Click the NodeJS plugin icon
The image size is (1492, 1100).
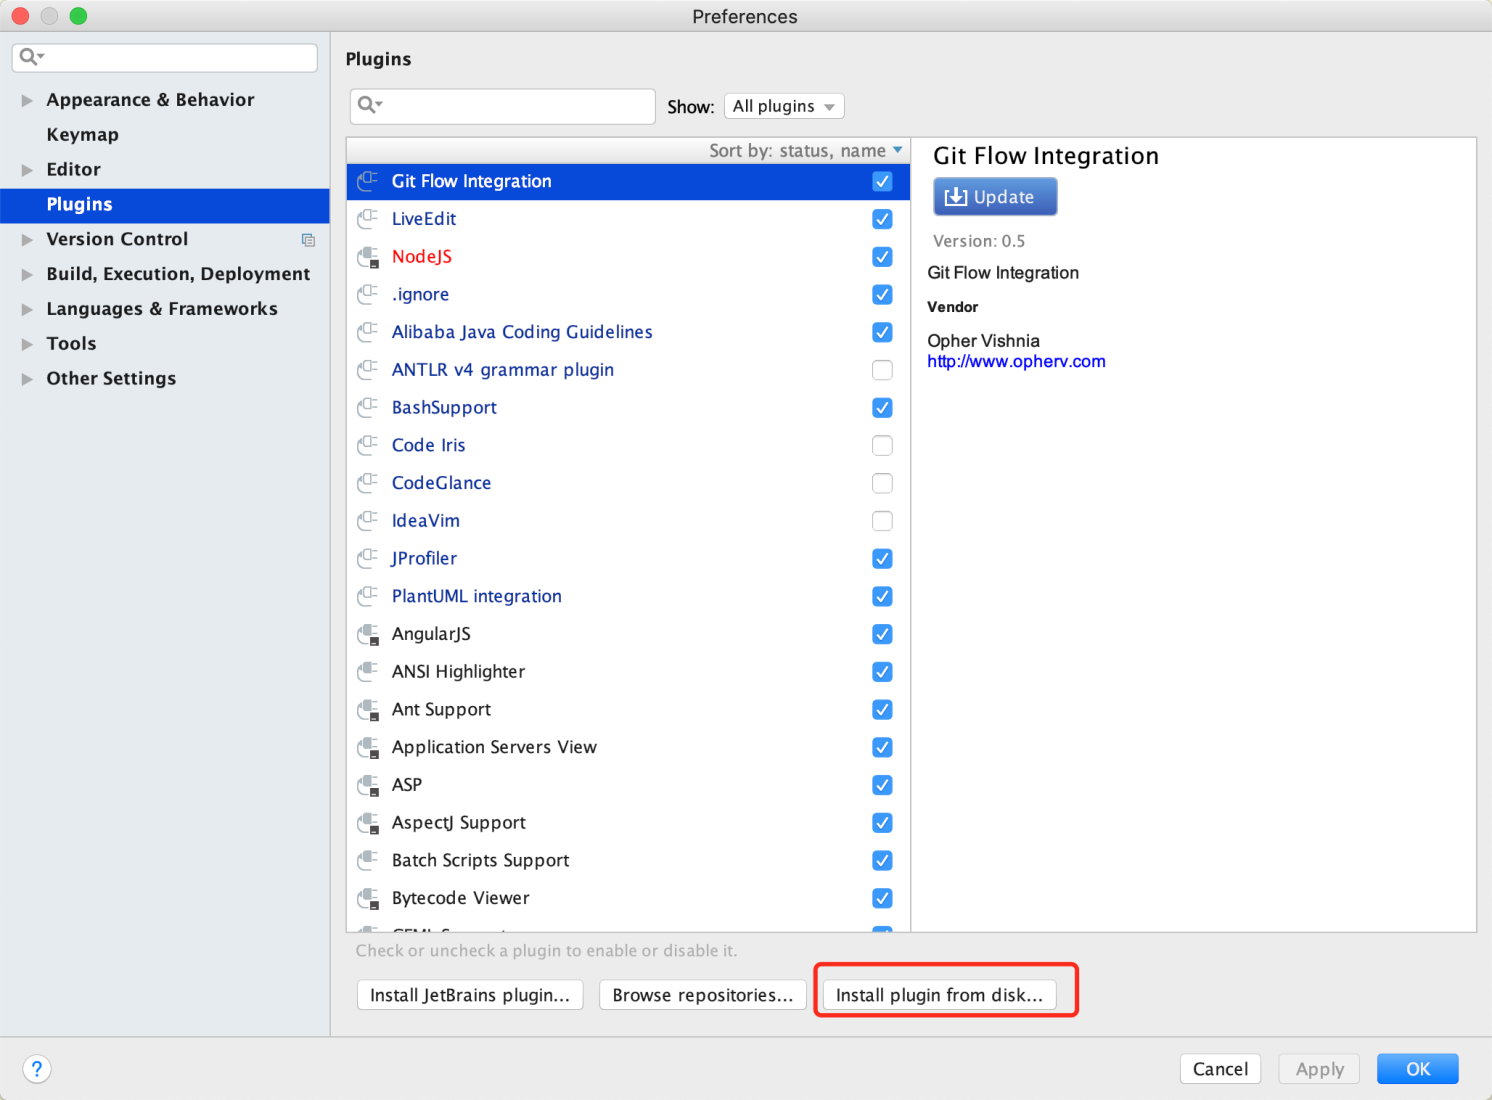point(368,257)
